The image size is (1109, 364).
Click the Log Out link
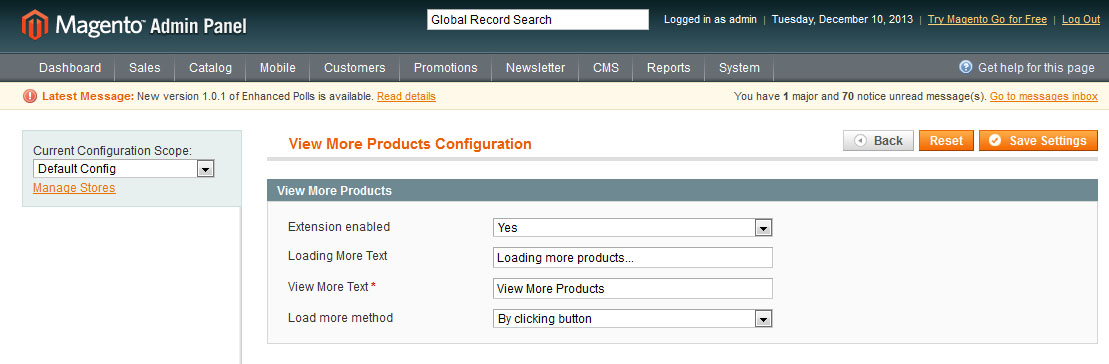(x=1081, y=20)
